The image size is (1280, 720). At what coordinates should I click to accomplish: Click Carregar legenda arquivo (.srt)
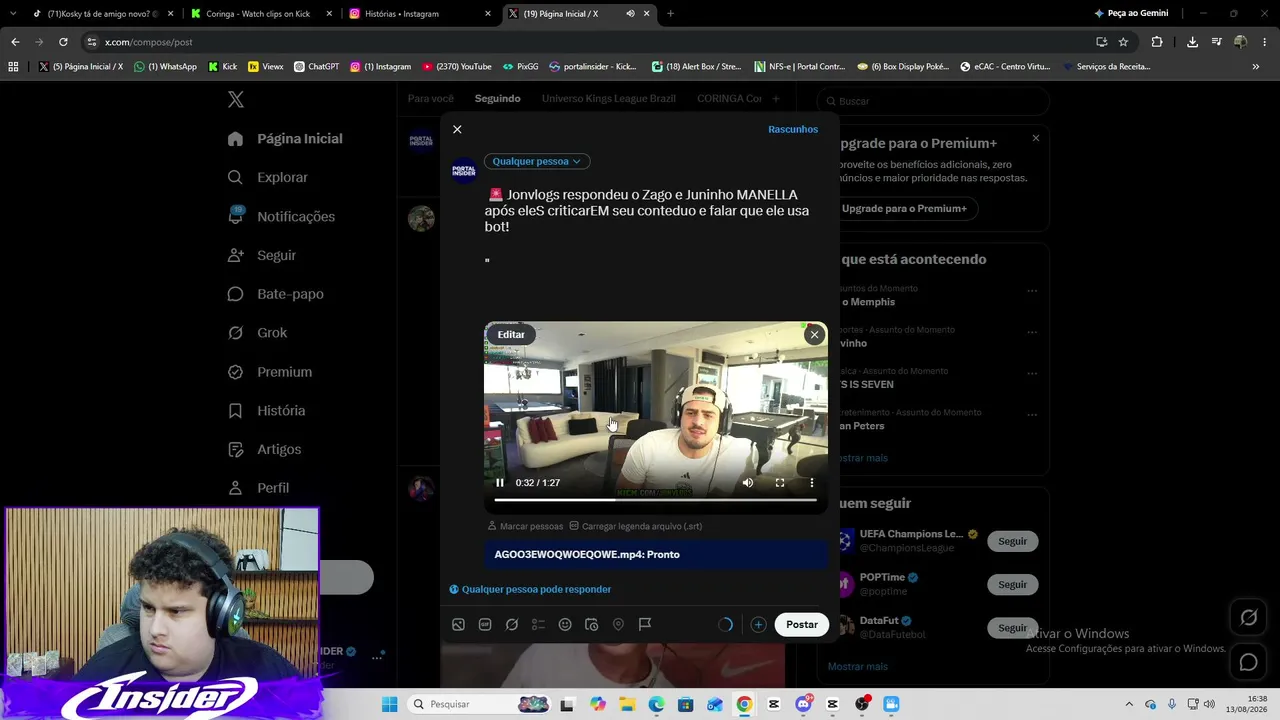coord(636,526)
